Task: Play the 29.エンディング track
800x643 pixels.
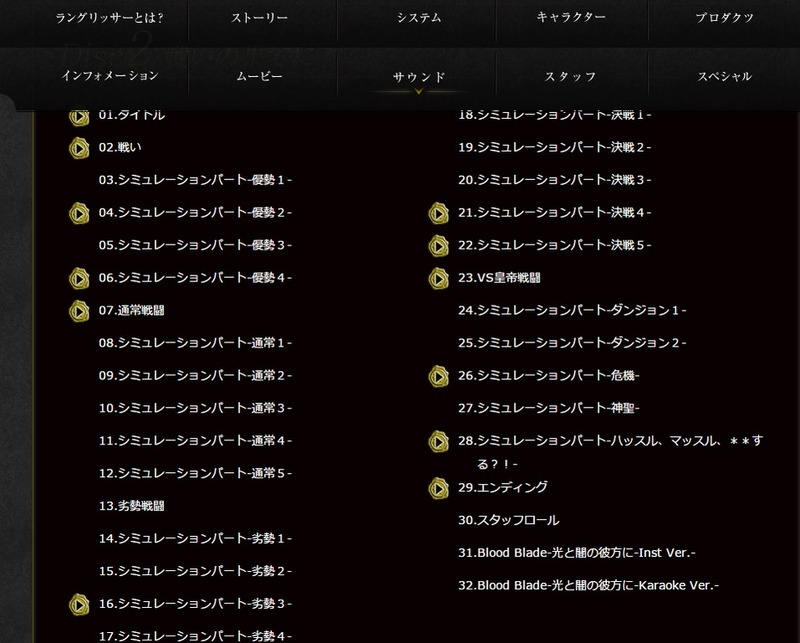Action: coord(438,488)
